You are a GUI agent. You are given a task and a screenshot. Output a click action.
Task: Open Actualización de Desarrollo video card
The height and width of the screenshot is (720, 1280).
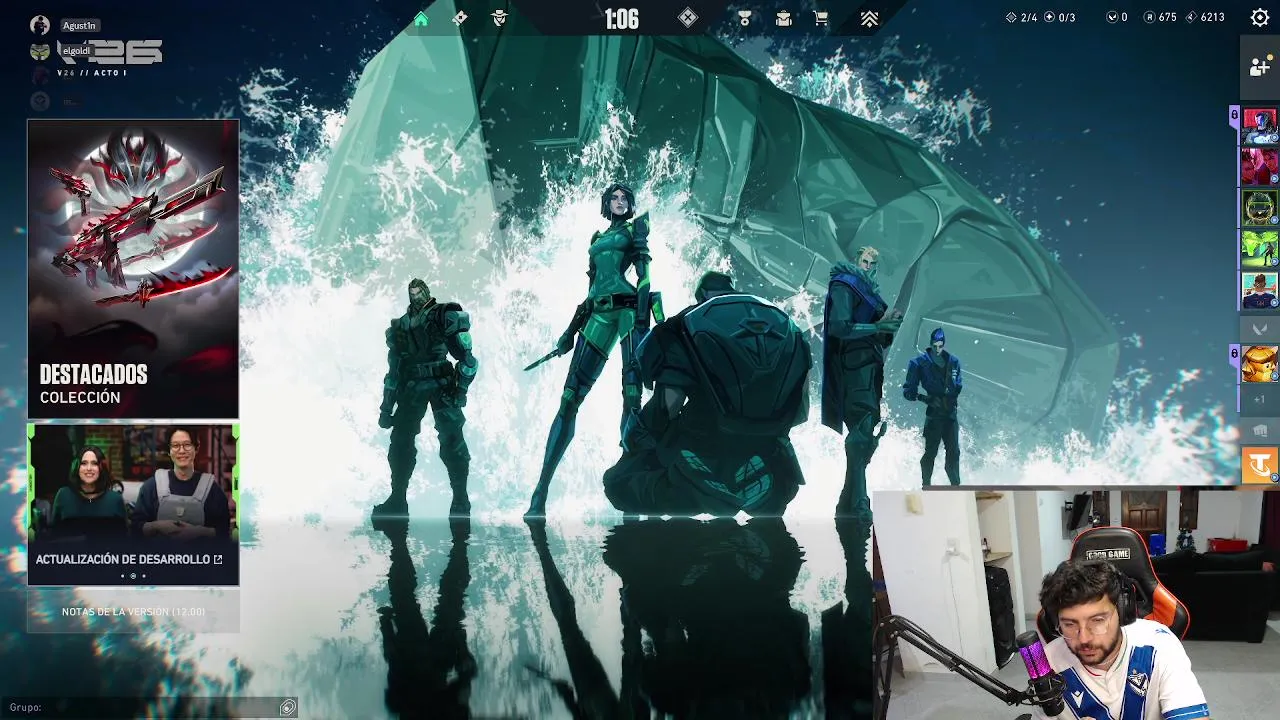[133, 504]
